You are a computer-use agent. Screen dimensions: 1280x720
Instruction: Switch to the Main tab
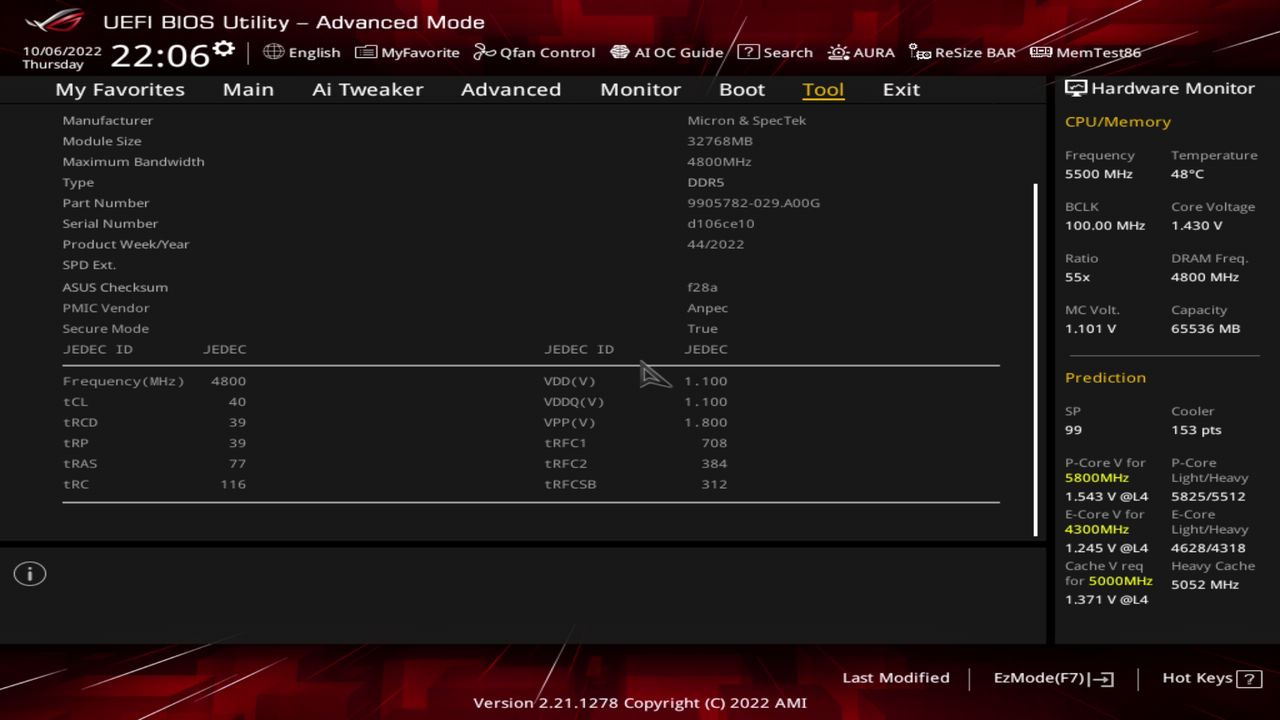coord(248,89)
